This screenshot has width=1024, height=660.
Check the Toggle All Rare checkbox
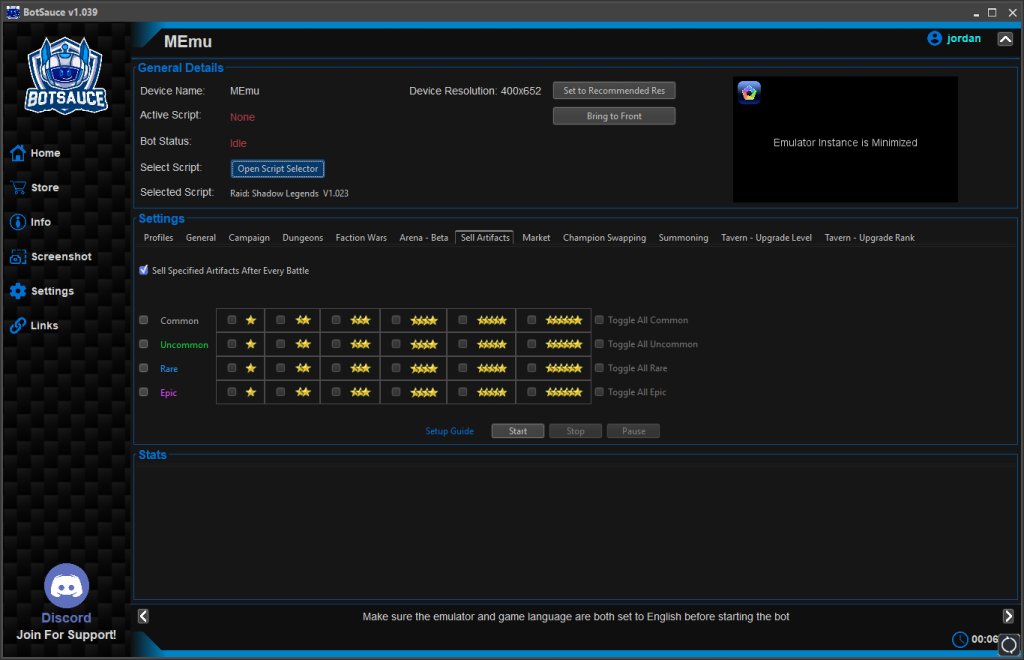click(x=598, y=368)
